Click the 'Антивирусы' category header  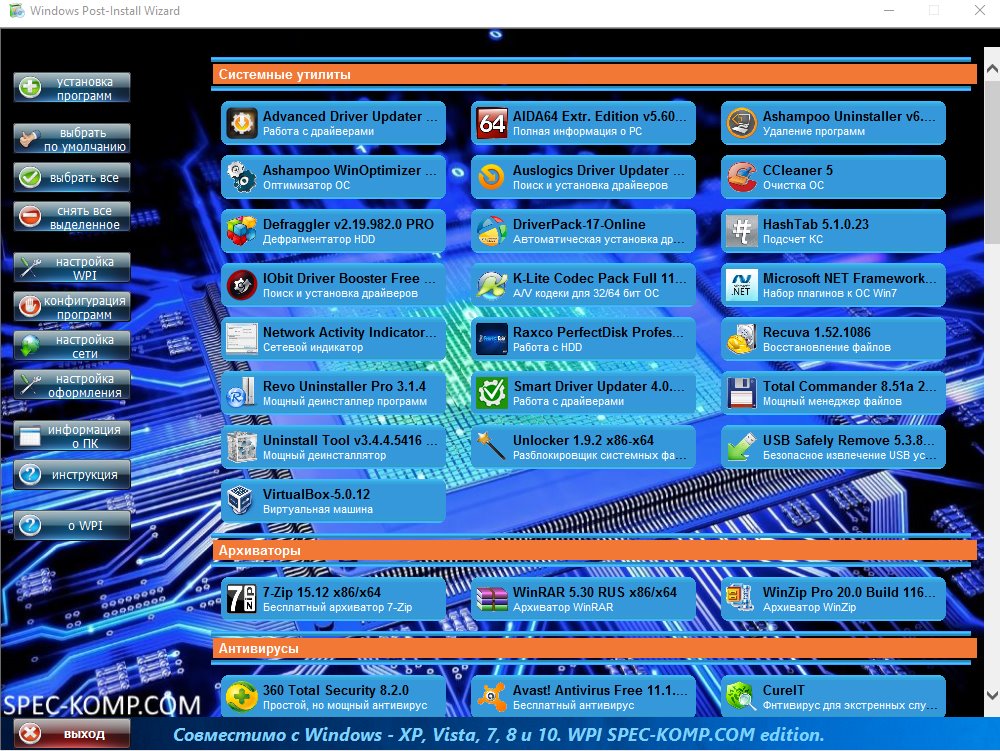pos(594,648)
